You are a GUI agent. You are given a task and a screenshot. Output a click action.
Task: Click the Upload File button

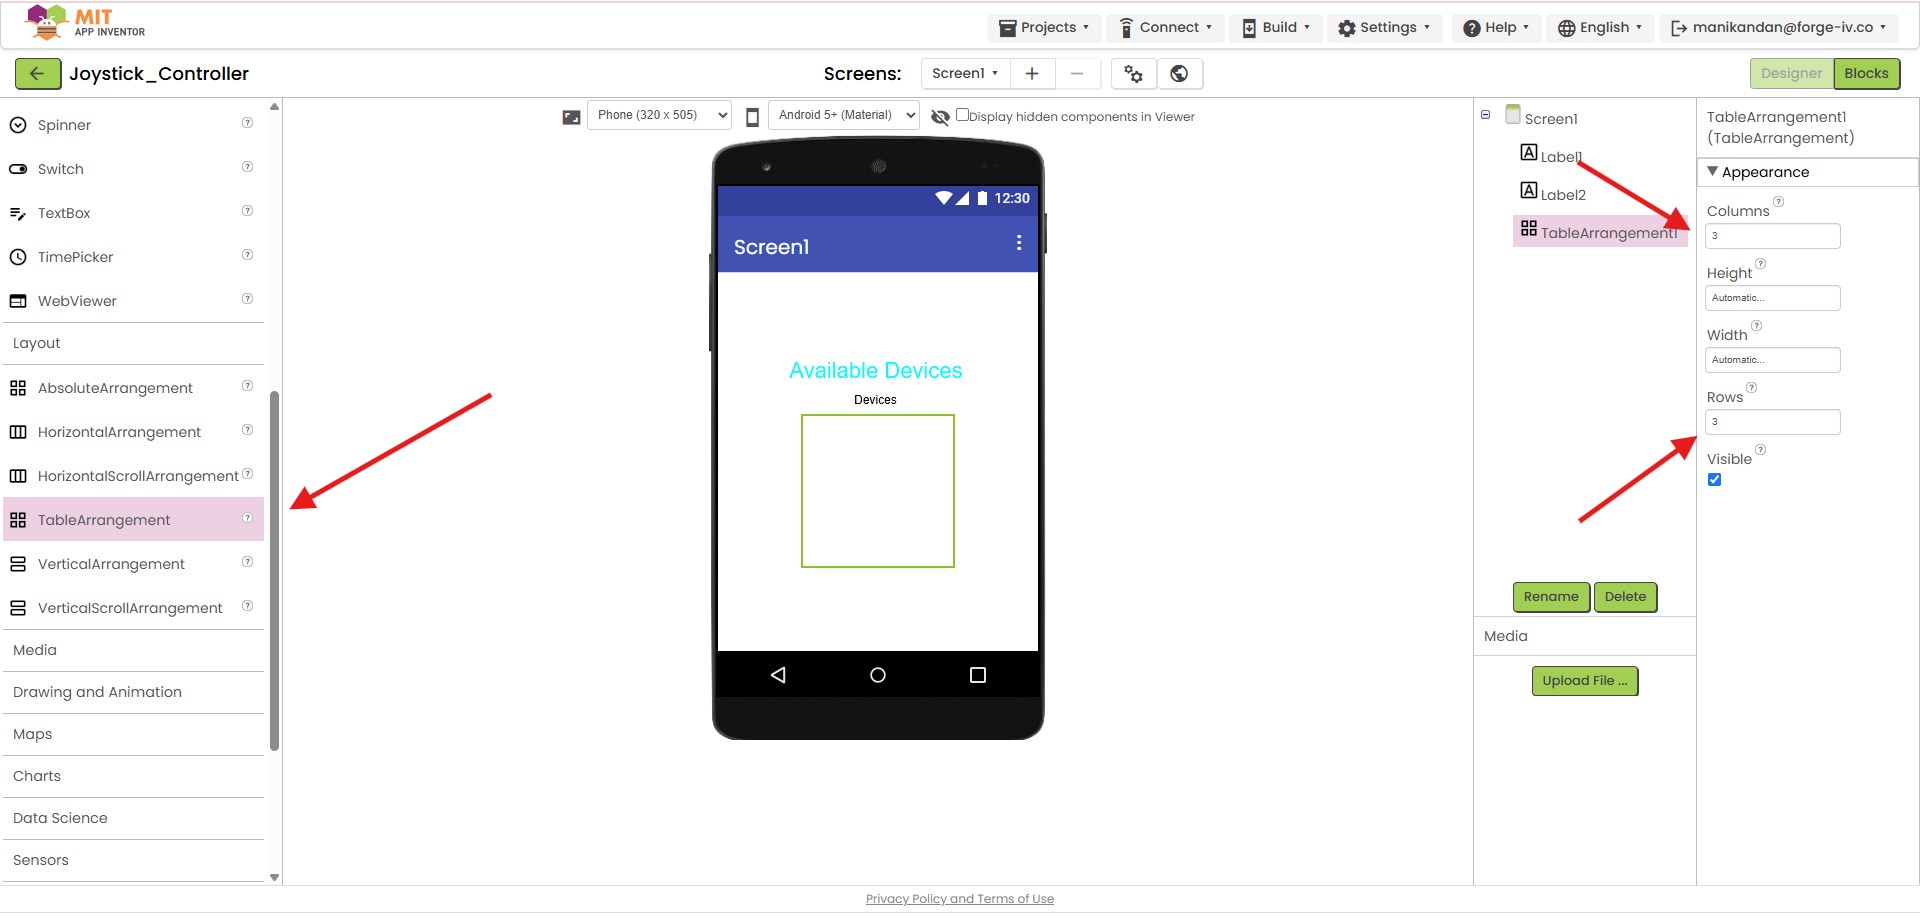tap(1585, 681)
